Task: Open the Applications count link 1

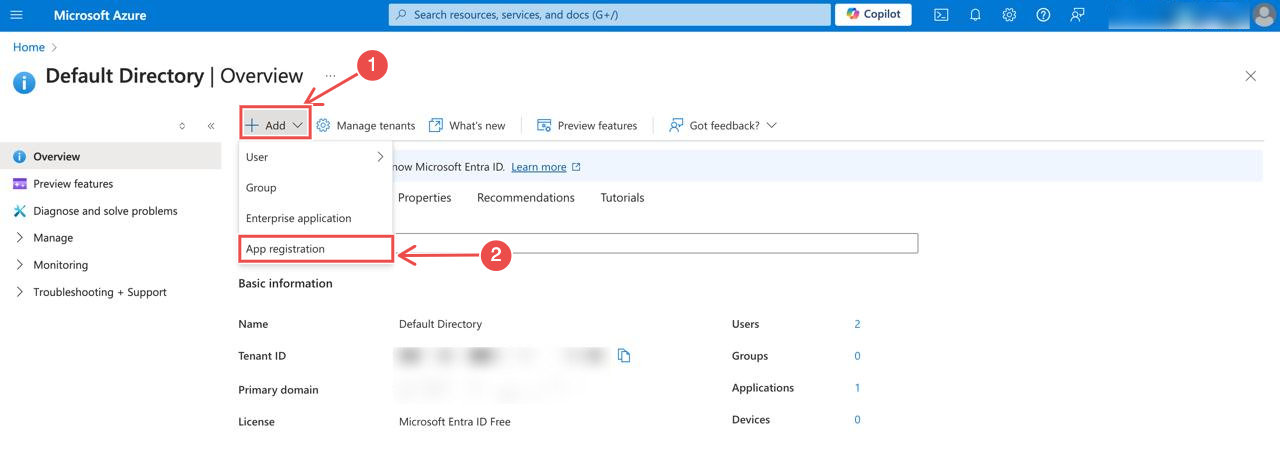Action: click(857, 388)
